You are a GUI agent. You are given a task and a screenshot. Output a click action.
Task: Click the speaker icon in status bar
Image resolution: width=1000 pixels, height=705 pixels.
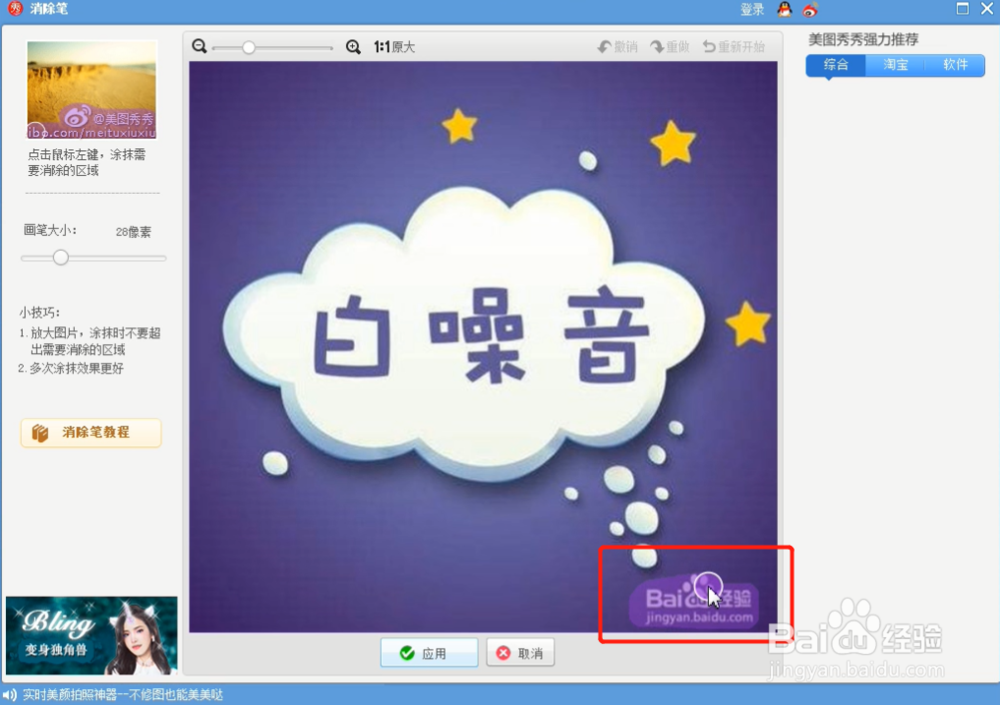pos(10,694)
